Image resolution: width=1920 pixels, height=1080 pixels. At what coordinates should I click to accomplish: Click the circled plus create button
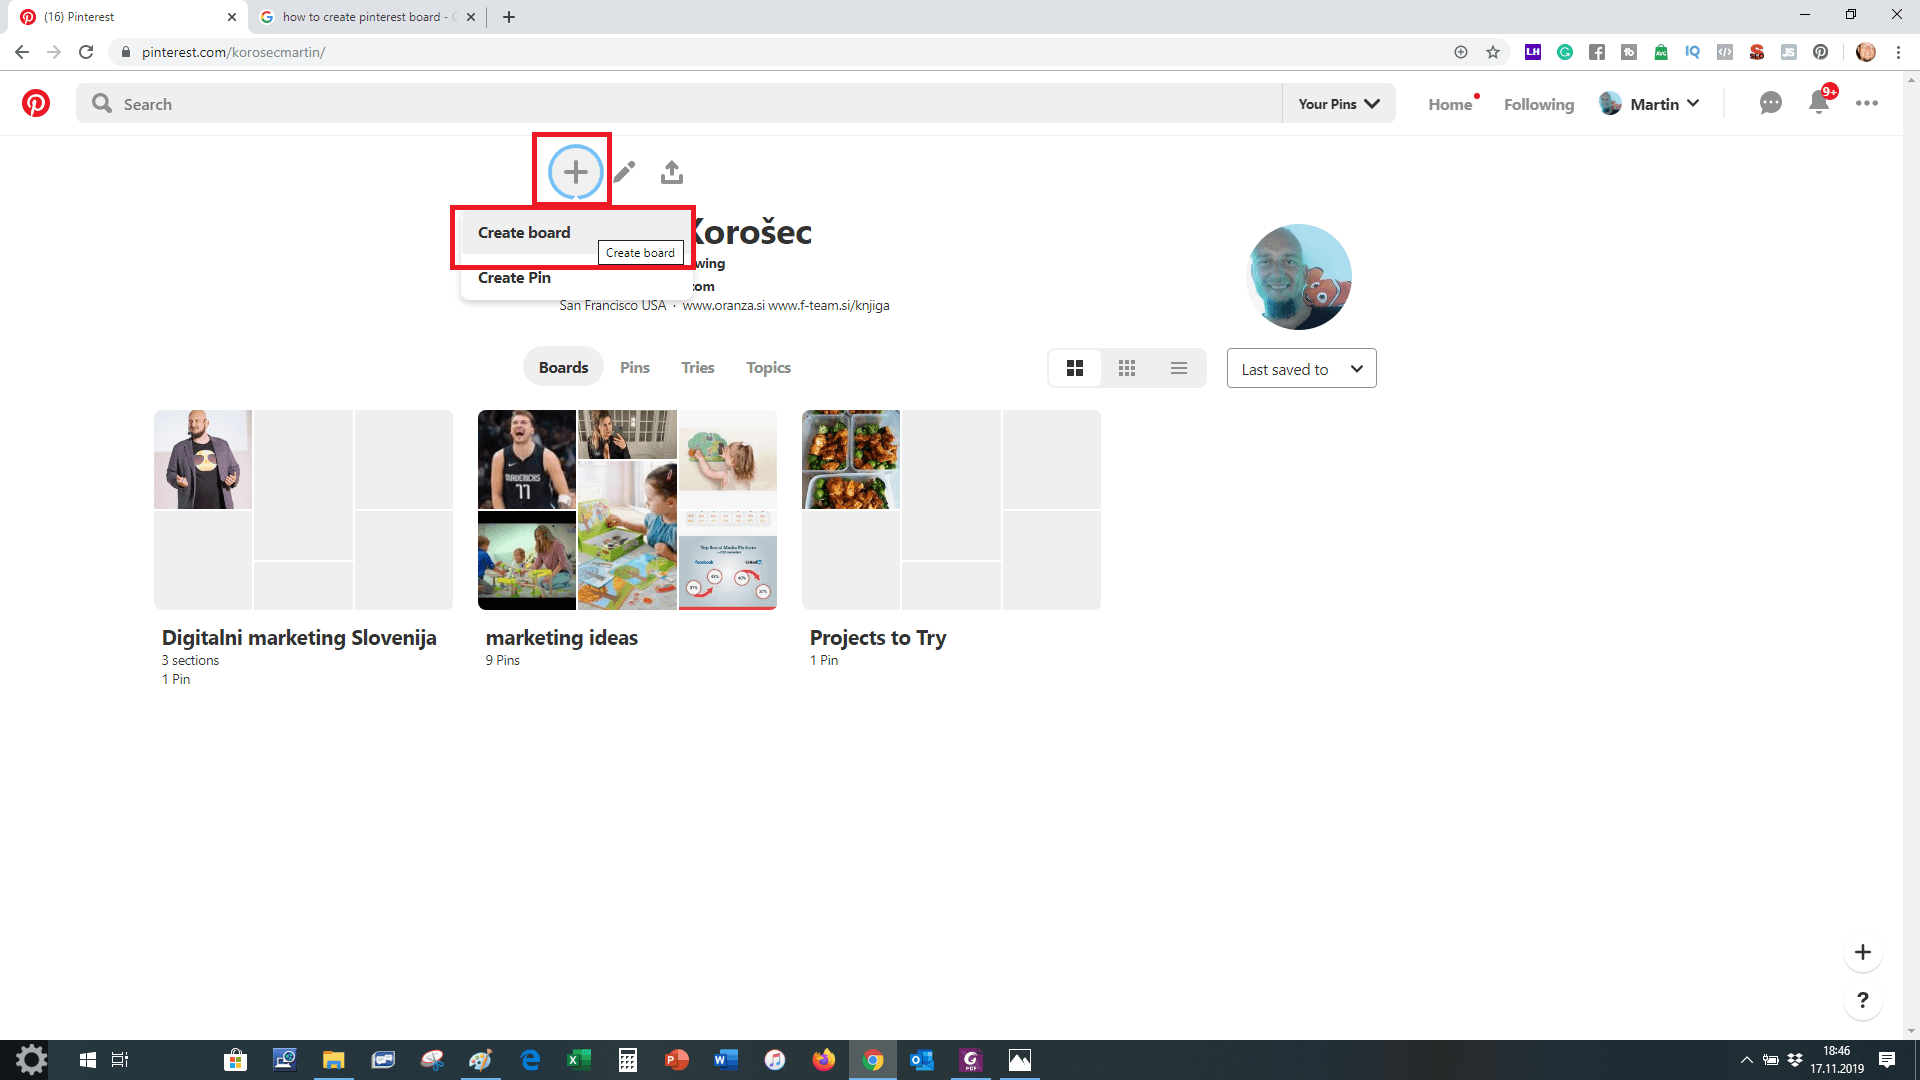575,172
